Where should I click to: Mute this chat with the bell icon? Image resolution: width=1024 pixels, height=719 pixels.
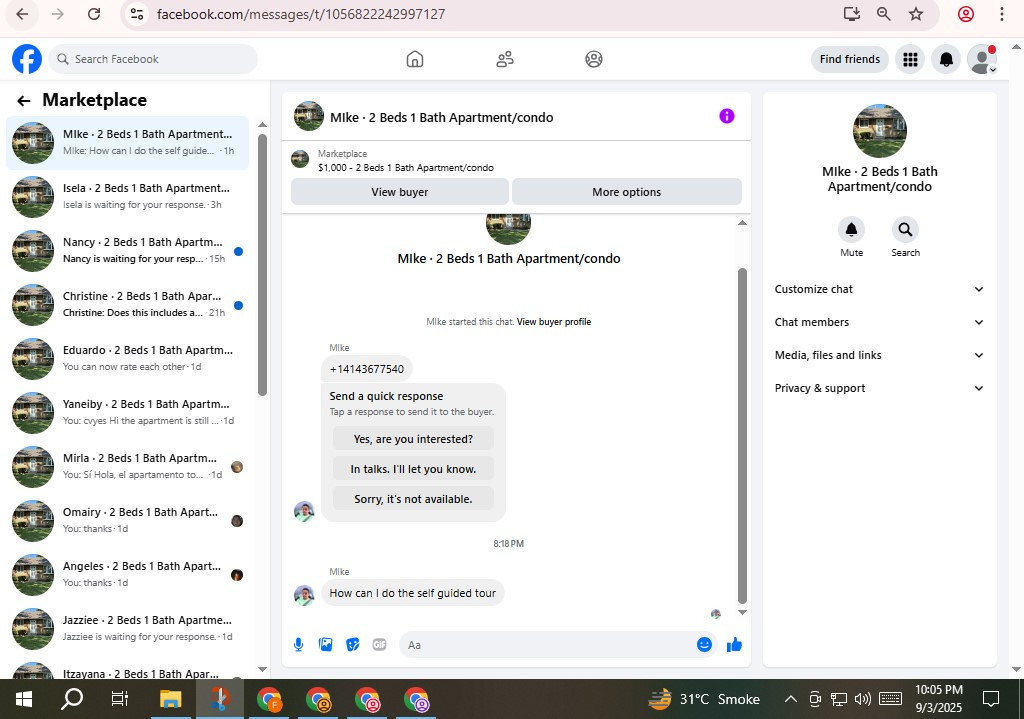point(851,230)
